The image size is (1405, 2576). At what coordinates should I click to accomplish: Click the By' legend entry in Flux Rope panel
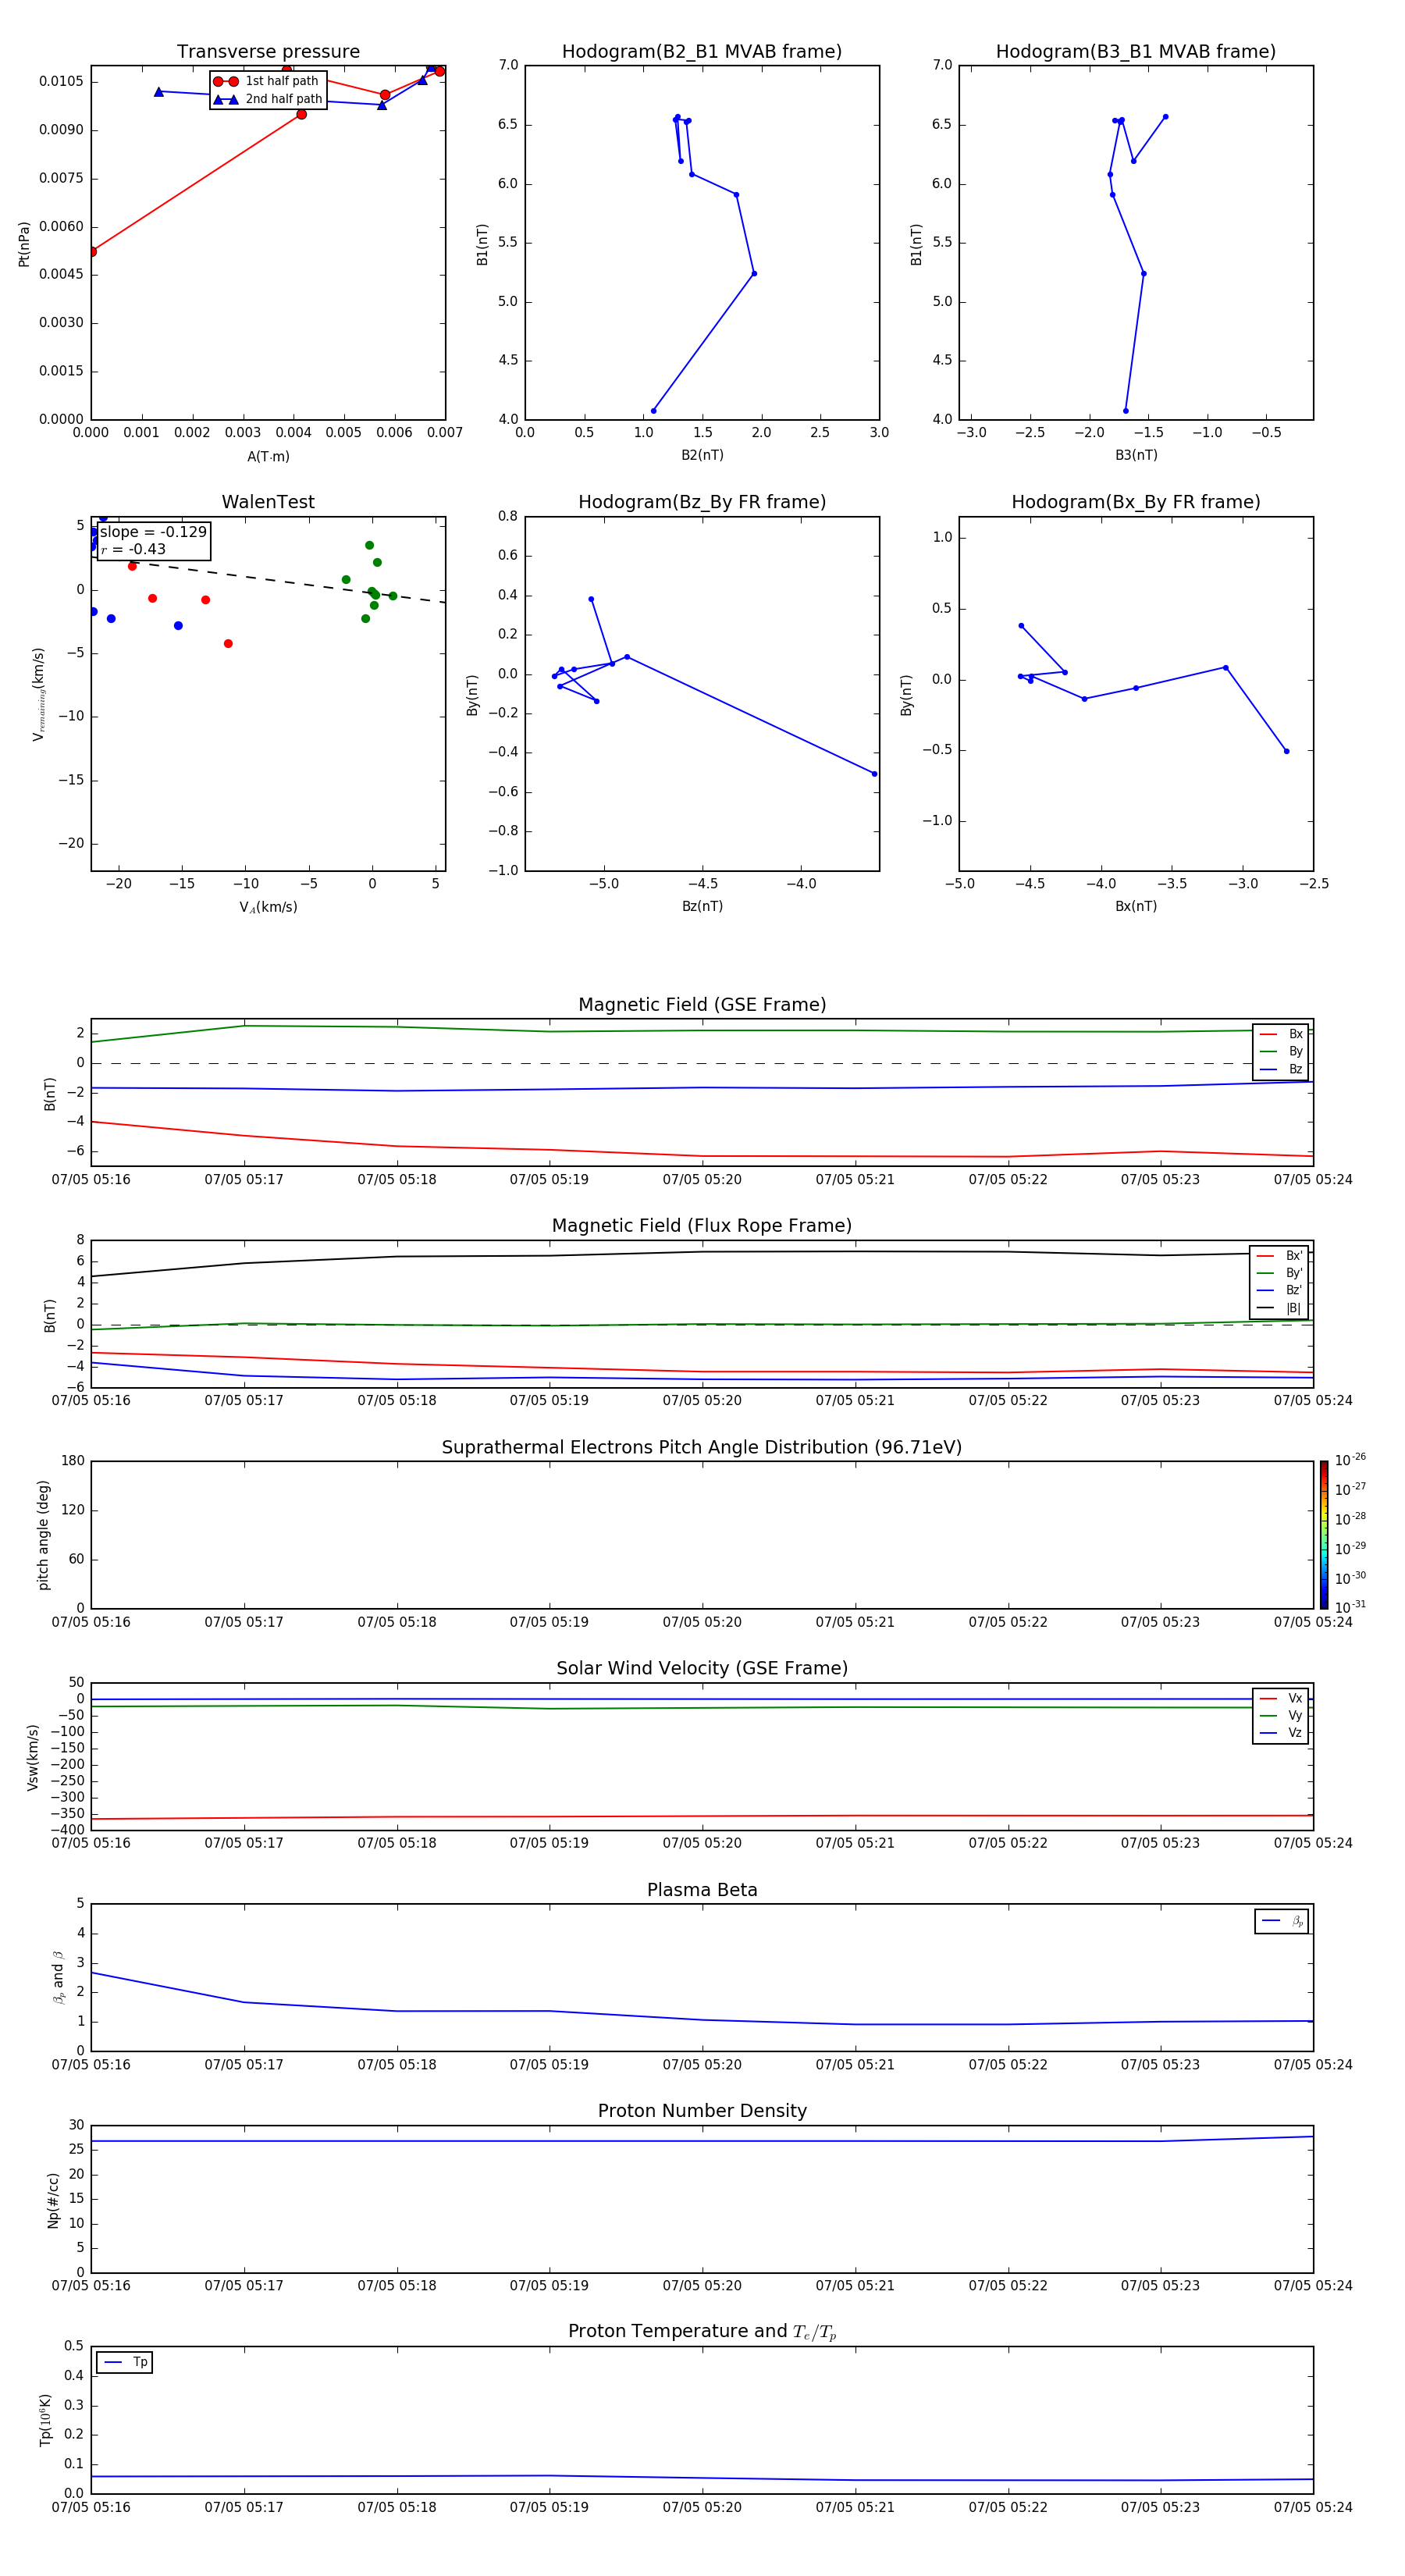tap(1279, 1273)
